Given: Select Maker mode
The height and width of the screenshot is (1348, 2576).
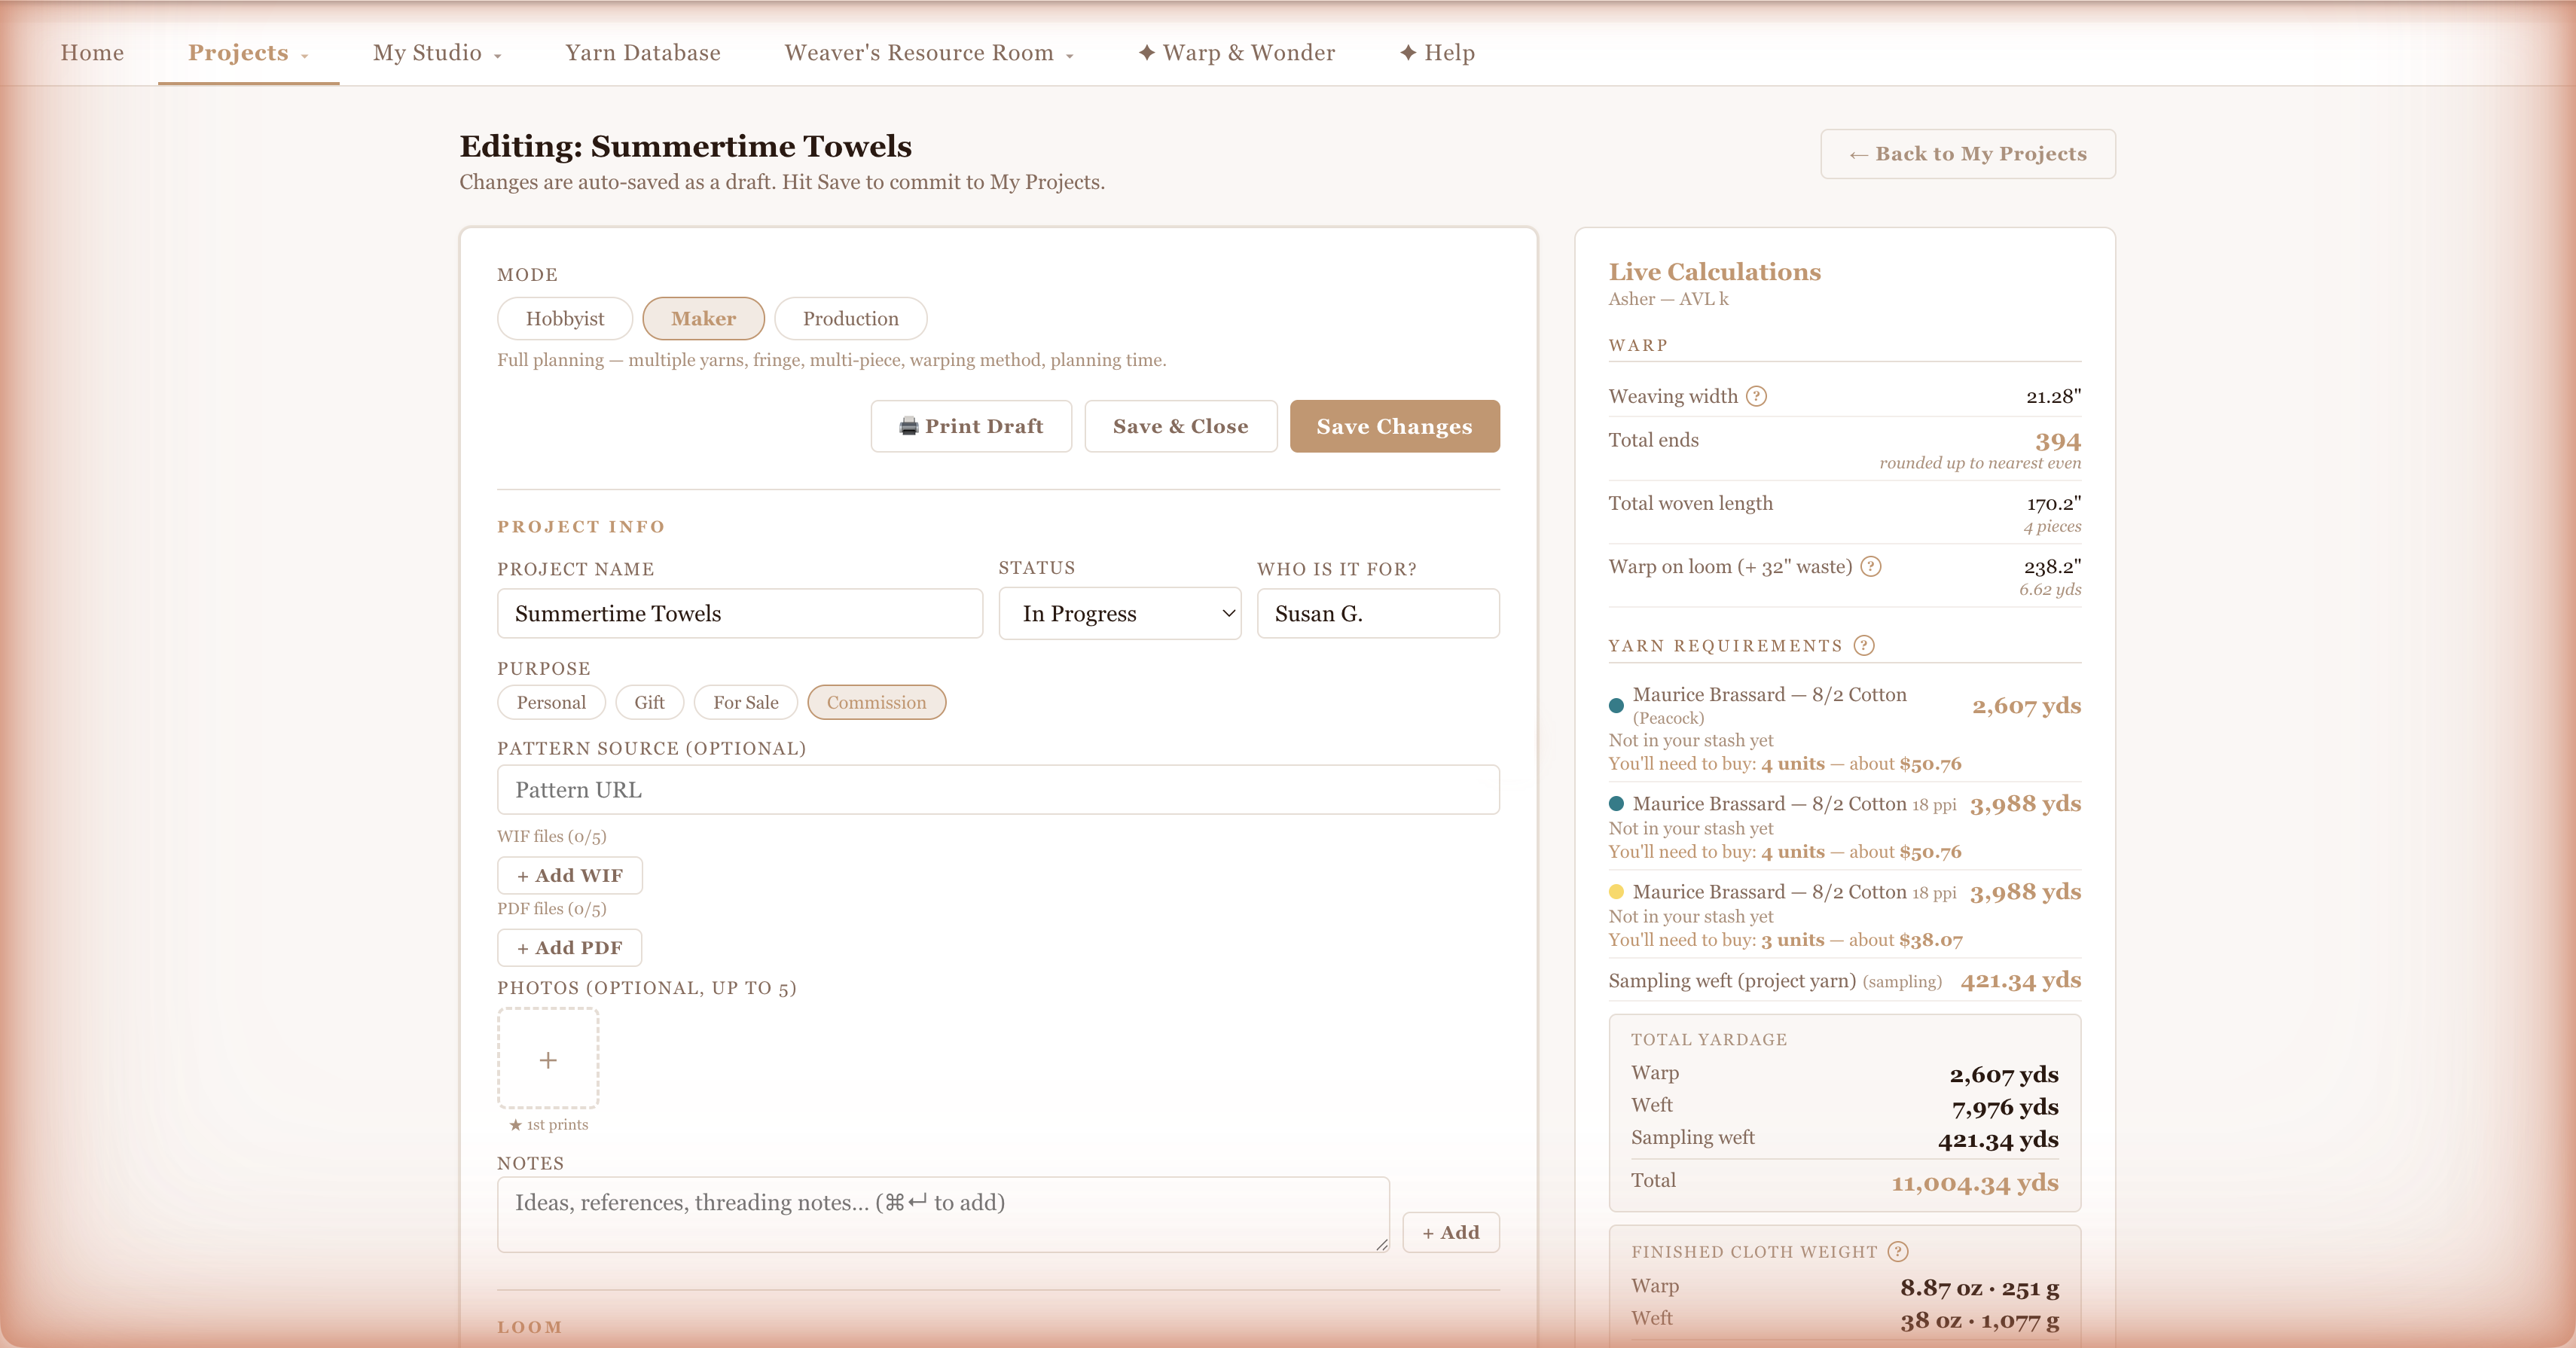Looking at the screenshot, I should [x=703, y=318].
